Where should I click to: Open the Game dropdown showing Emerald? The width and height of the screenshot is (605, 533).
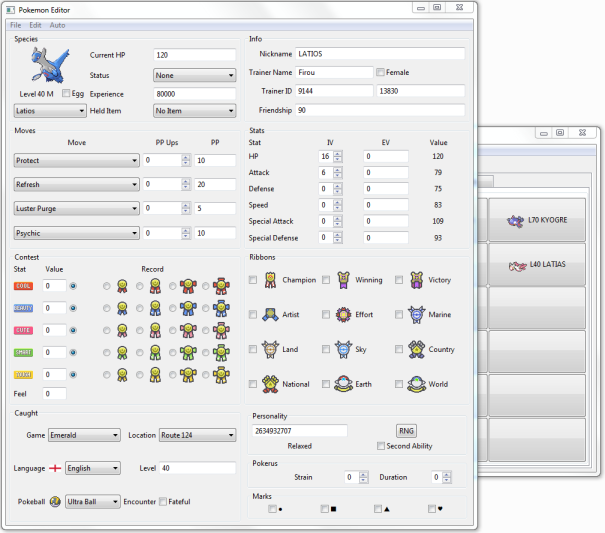click(x=84, y=435)
